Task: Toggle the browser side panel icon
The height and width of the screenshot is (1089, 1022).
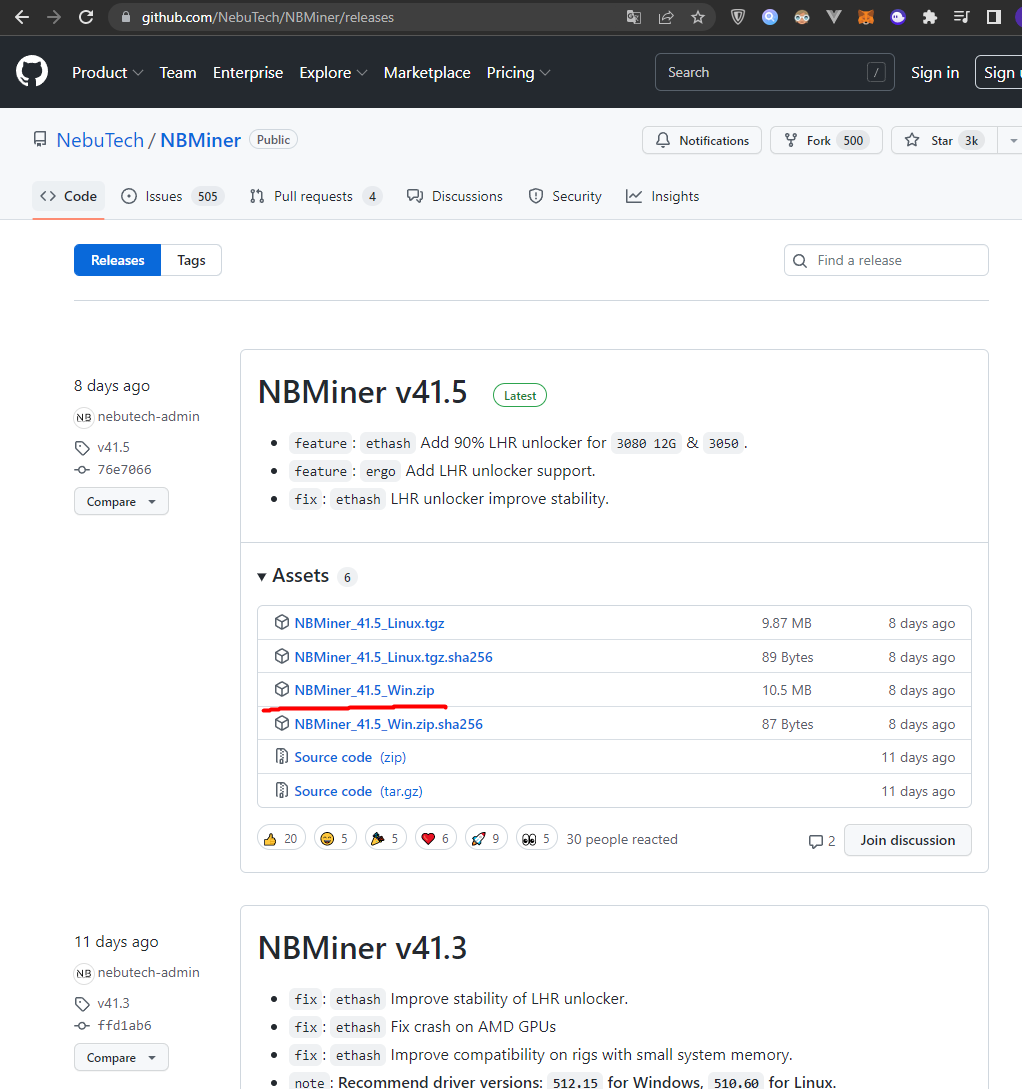Action: pyautogui.click(x=994, y=17)
